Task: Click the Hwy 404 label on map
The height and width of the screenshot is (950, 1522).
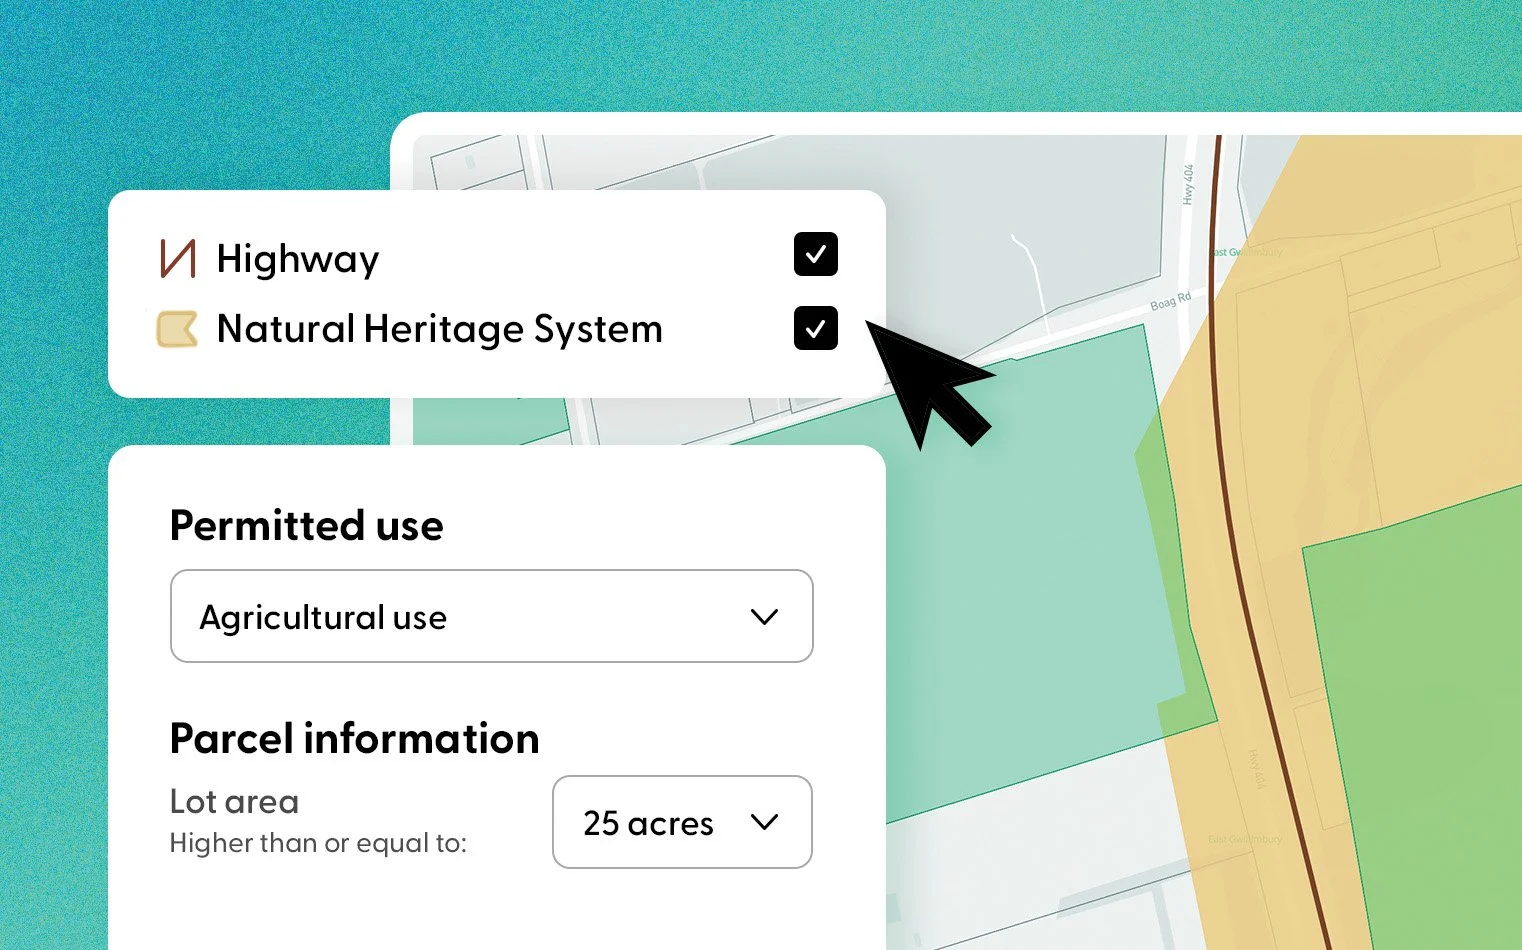Action: (x=1188, y=185)
